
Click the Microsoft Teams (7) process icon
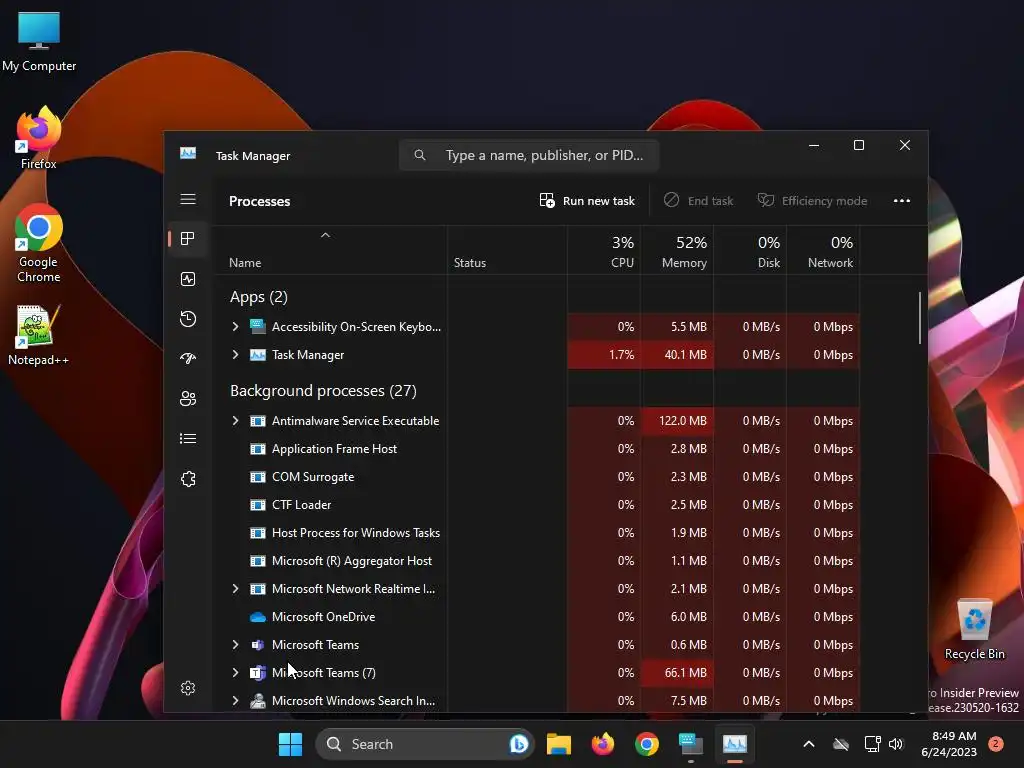point(258,673)
